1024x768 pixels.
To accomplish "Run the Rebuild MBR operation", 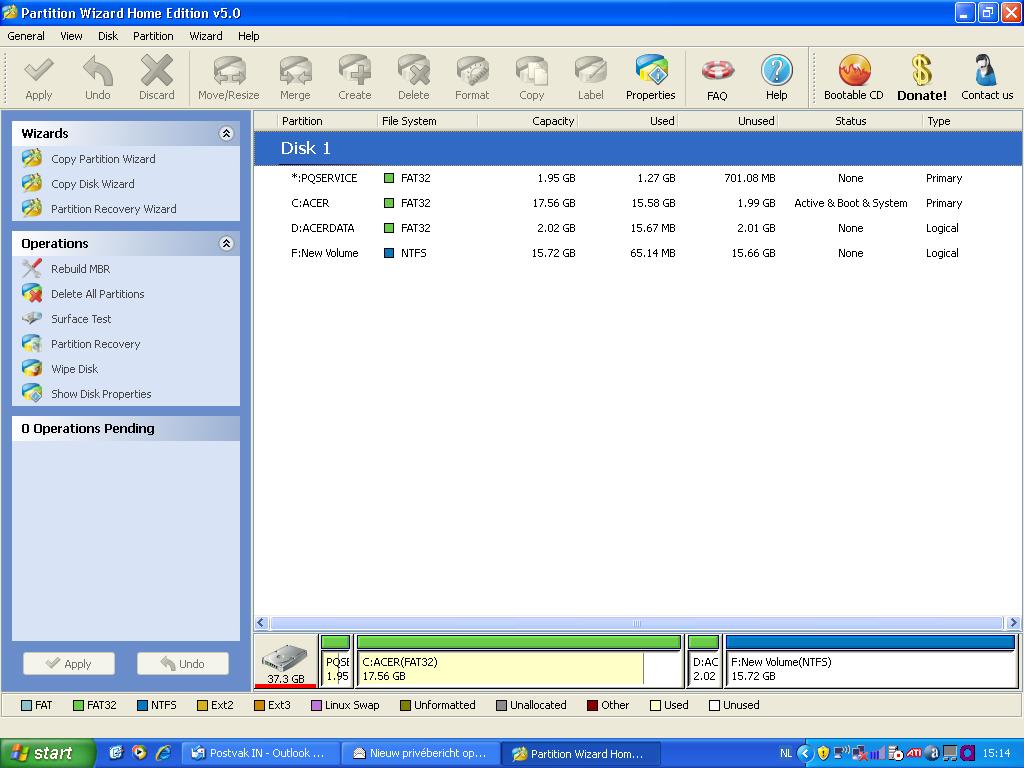I will (80, 269).
